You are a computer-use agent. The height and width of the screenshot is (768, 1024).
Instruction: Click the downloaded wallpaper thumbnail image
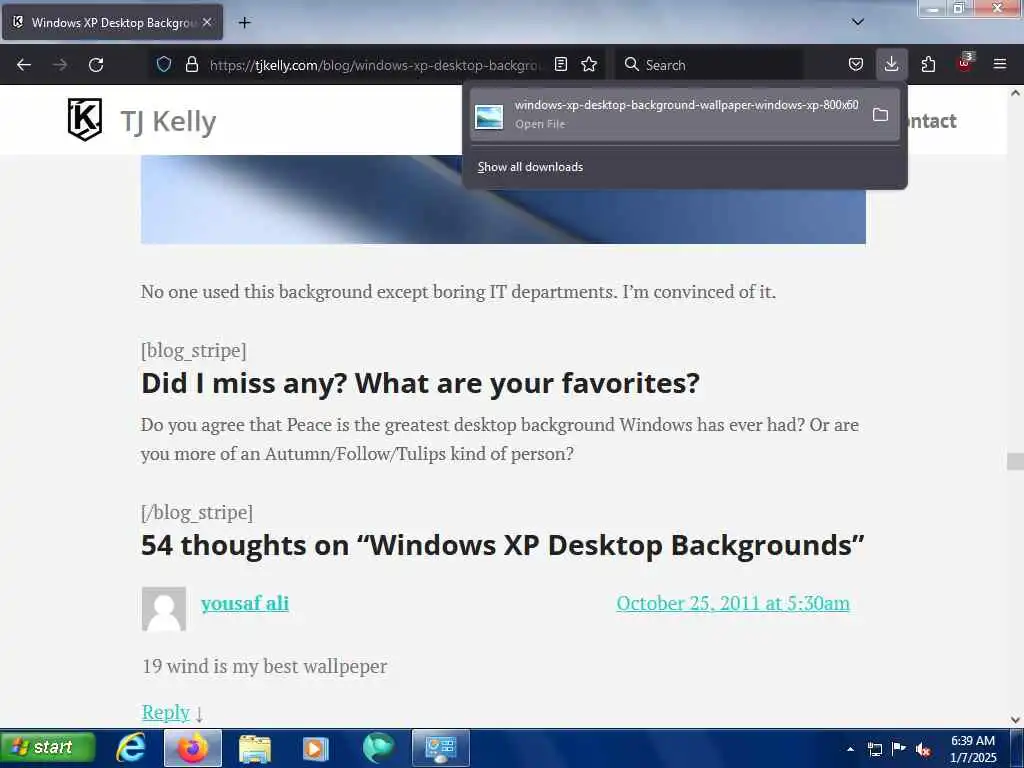coord(488,116)
